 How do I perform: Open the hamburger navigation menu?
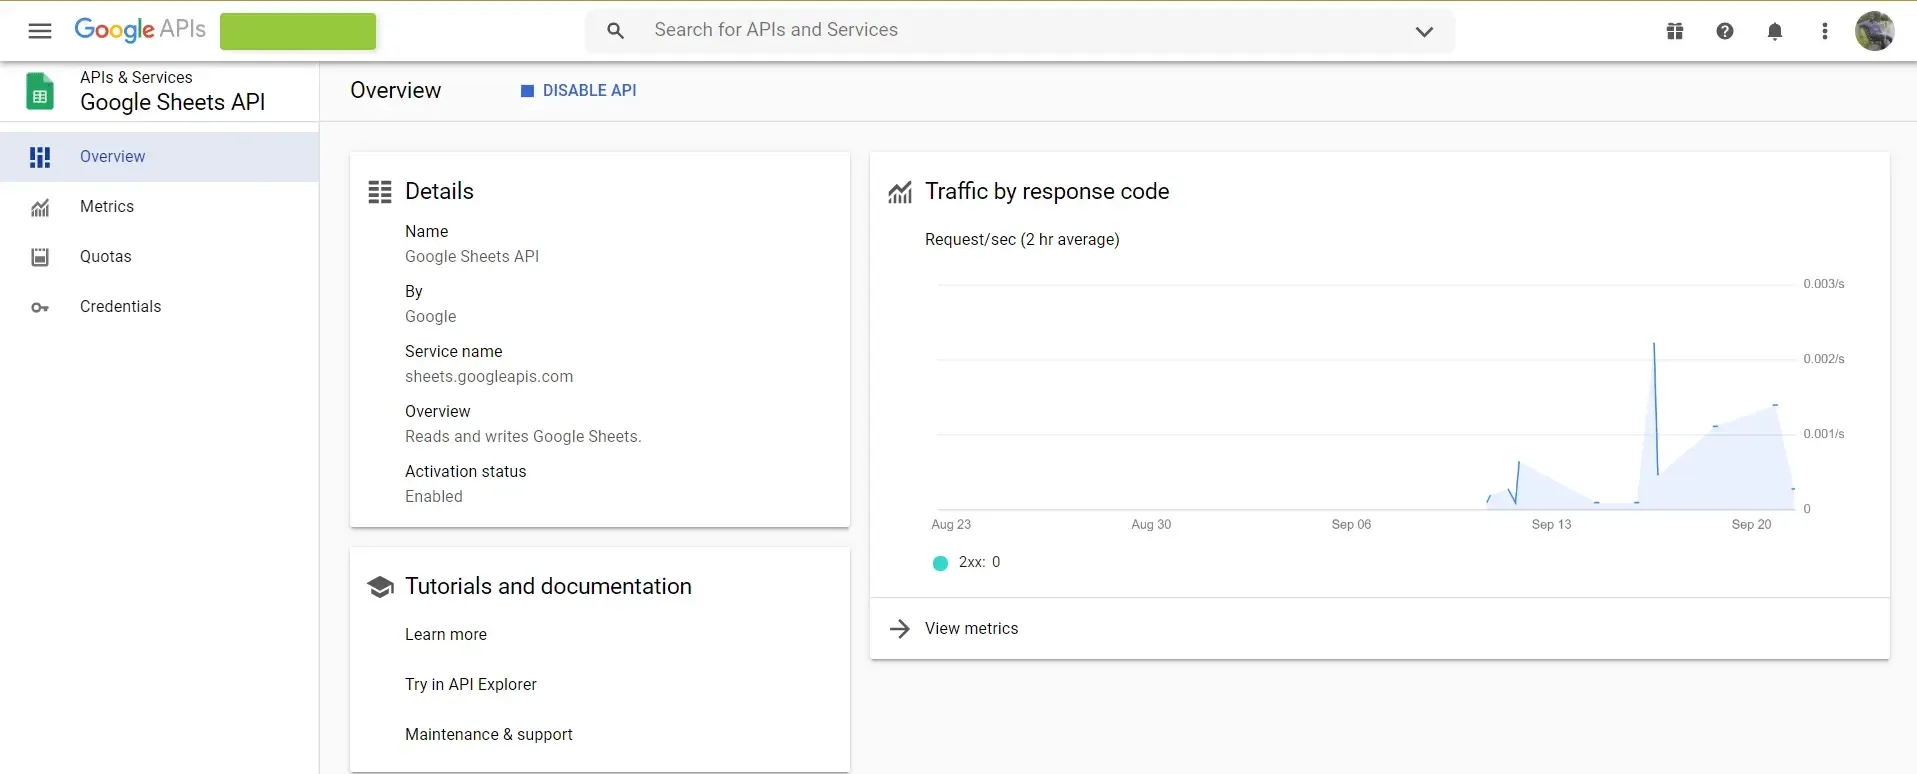pyautogui.click(x=40, y=31)
